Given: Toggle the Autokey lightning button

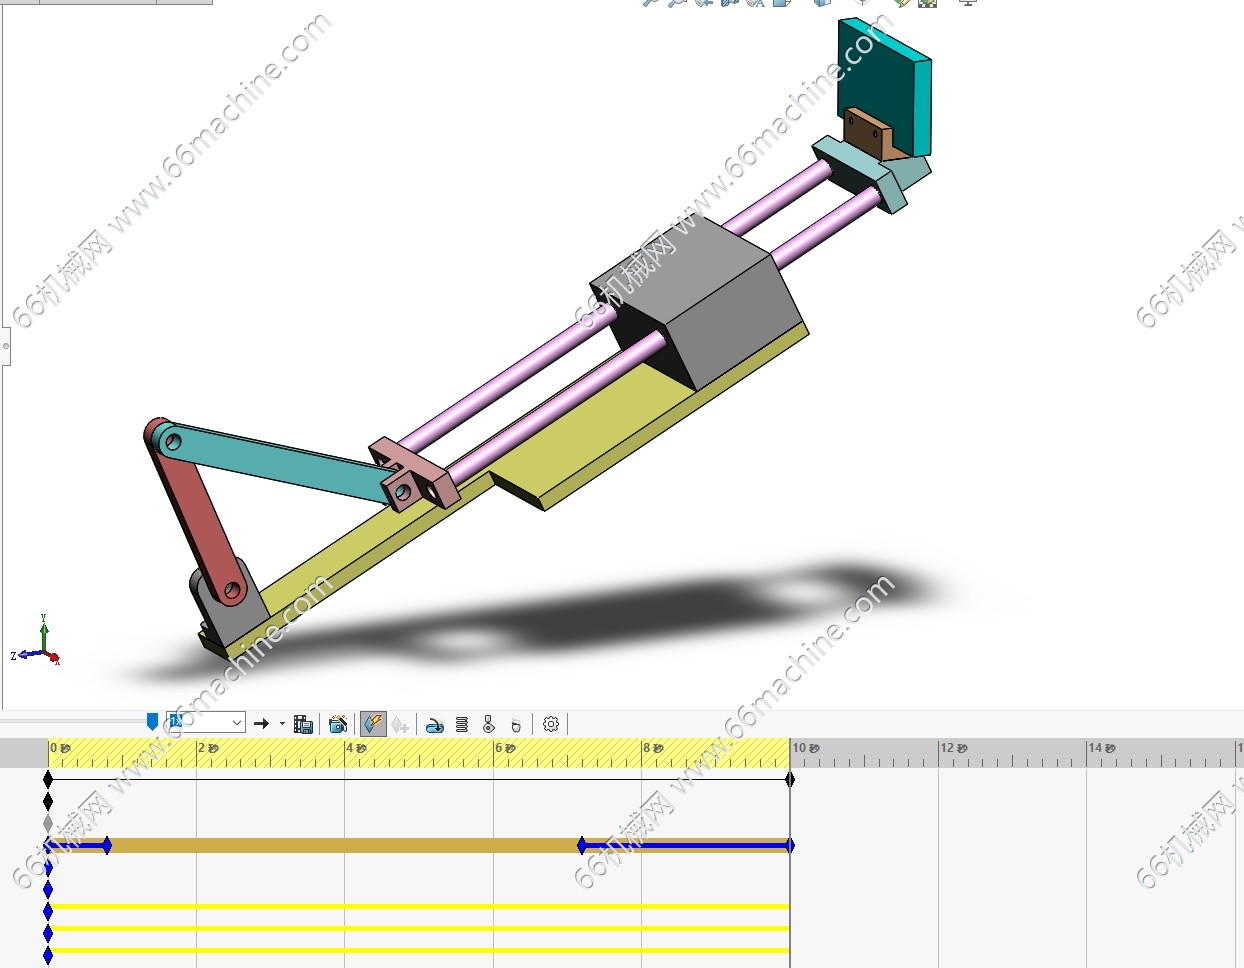Looking at the screenshot, I should coord(373,724).
